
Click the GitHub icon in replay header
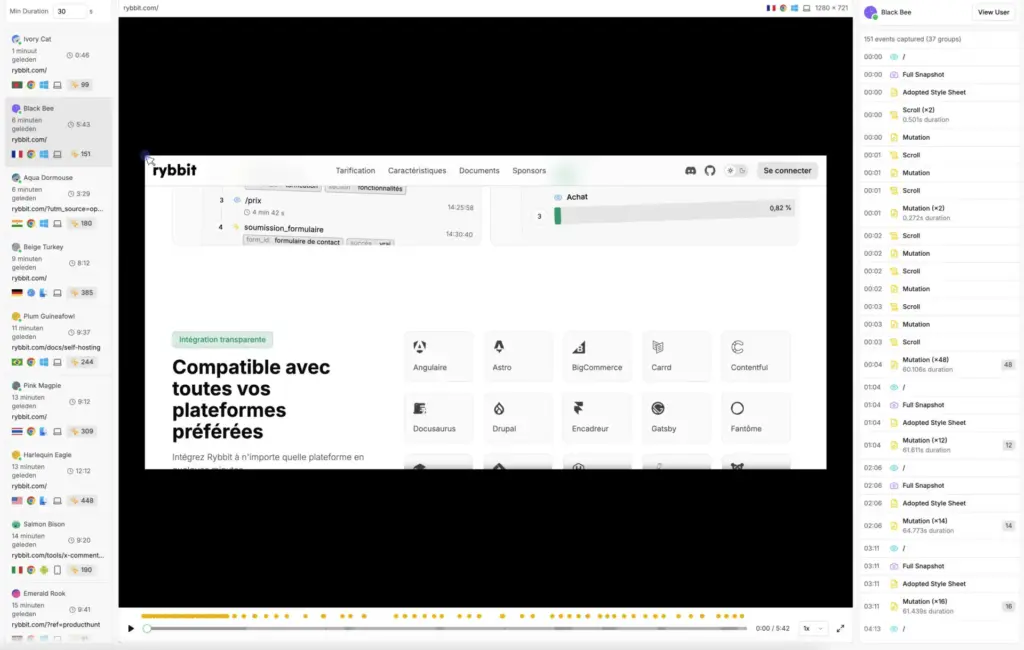(x=710, y=171)
